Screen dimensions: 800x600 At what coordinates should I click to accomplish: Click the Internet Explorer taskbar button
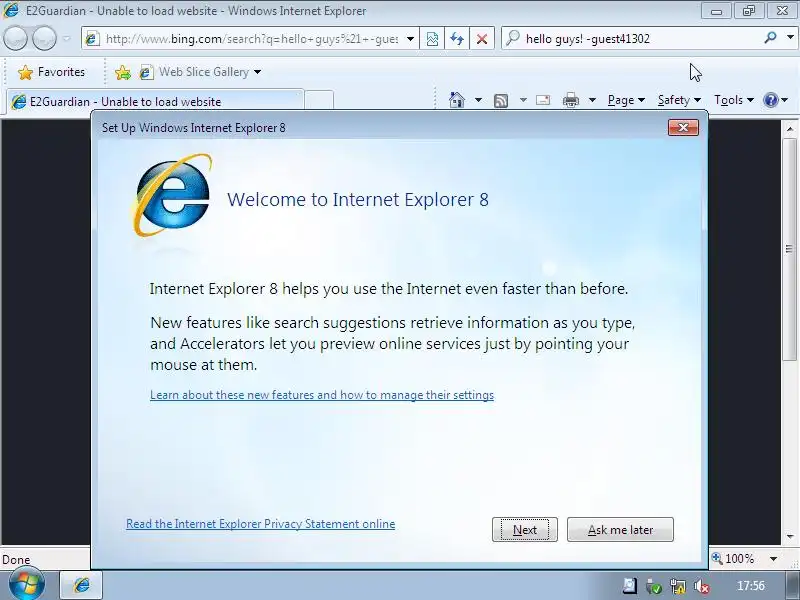[82, 585]
